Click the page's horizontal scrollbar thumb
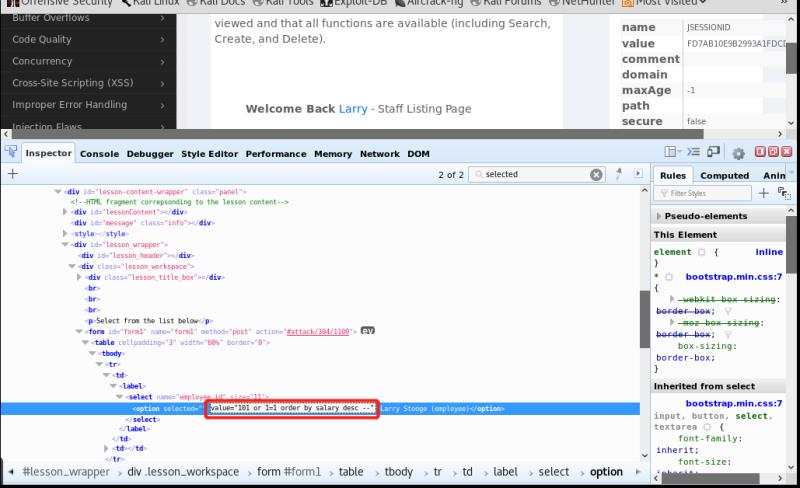This screenshot has height=488, width=800. point(357,134)
